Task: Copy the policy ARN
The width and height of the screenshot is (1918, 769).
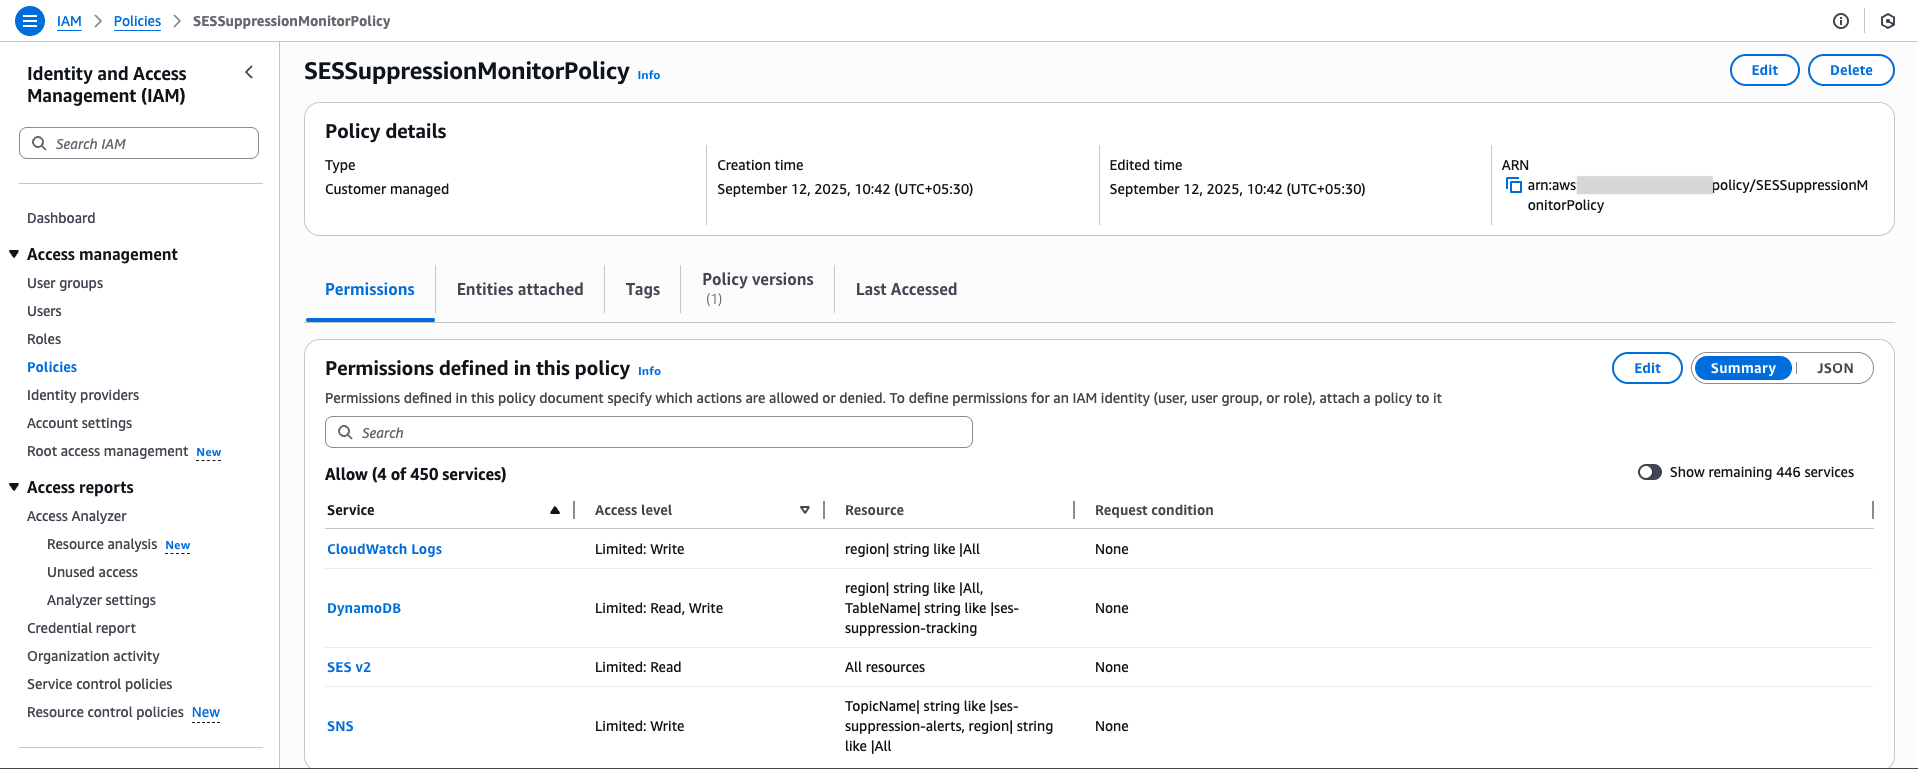Action: (x=1514, y=186)
